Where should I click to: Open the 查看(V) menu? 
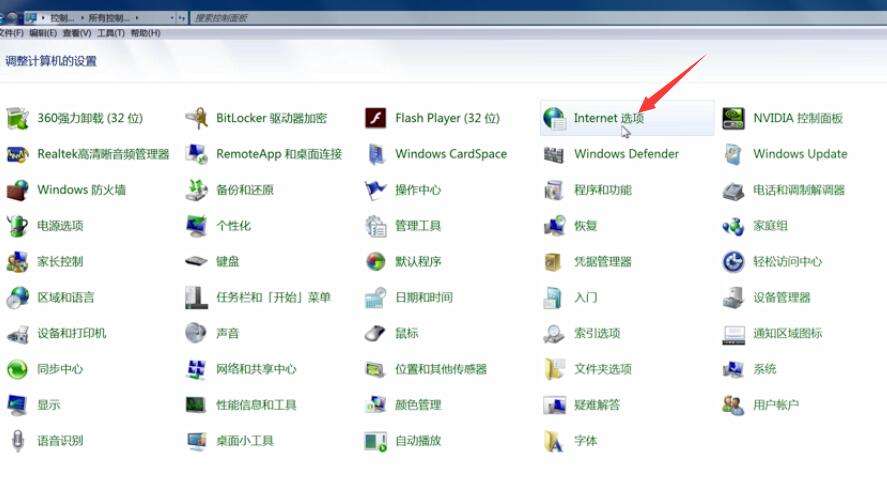(77, 33)
